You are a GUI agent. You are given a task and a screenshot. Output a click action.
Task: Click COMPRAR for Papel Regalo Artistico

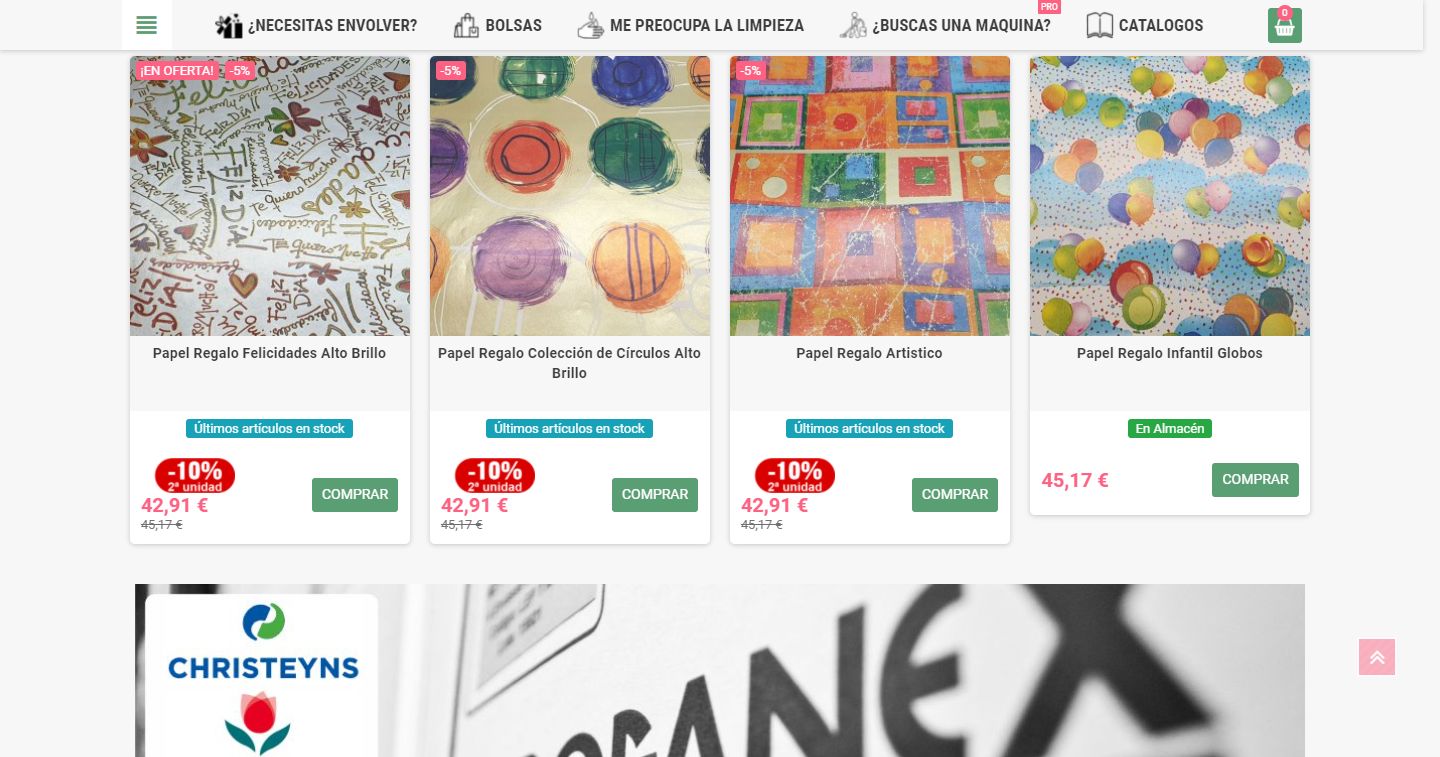pos(955,495)
